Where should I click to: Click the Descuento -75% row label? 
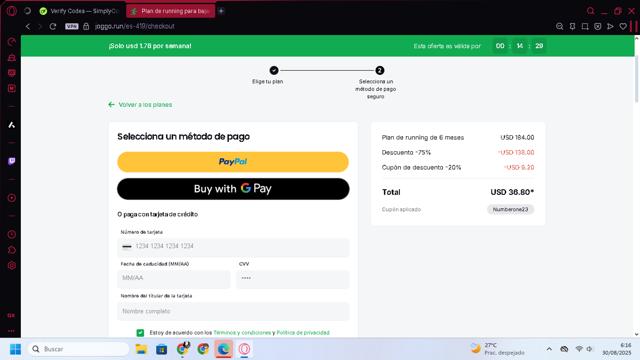406,152
